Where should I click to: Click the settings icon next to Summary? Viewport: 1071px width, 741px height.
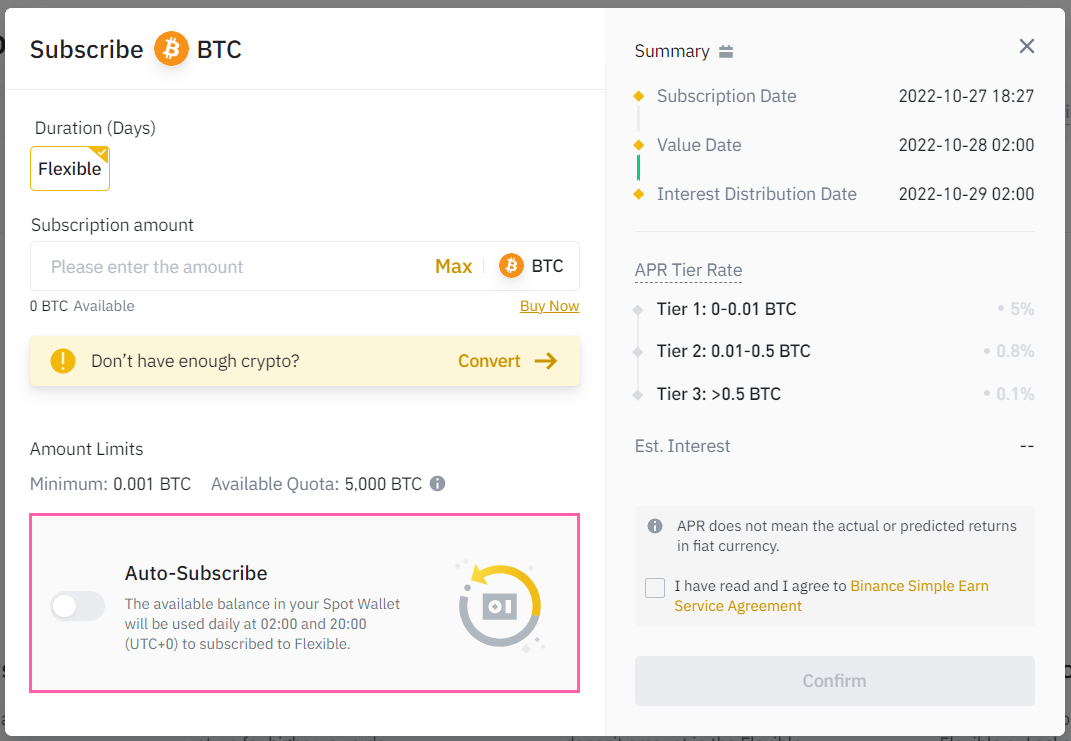(x=727, y=50)
